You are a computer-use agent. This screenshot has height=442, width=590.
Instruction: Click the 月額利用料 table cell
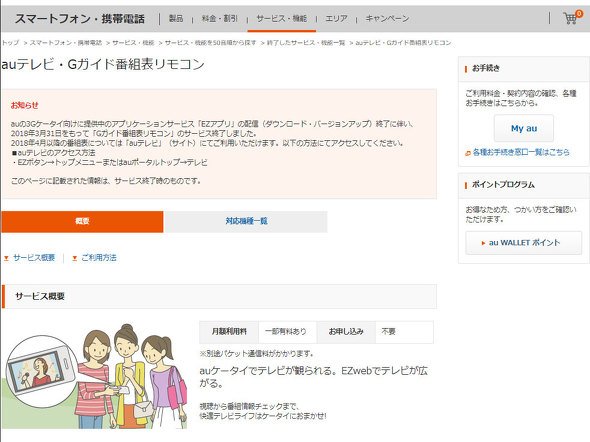pos(229,332)
